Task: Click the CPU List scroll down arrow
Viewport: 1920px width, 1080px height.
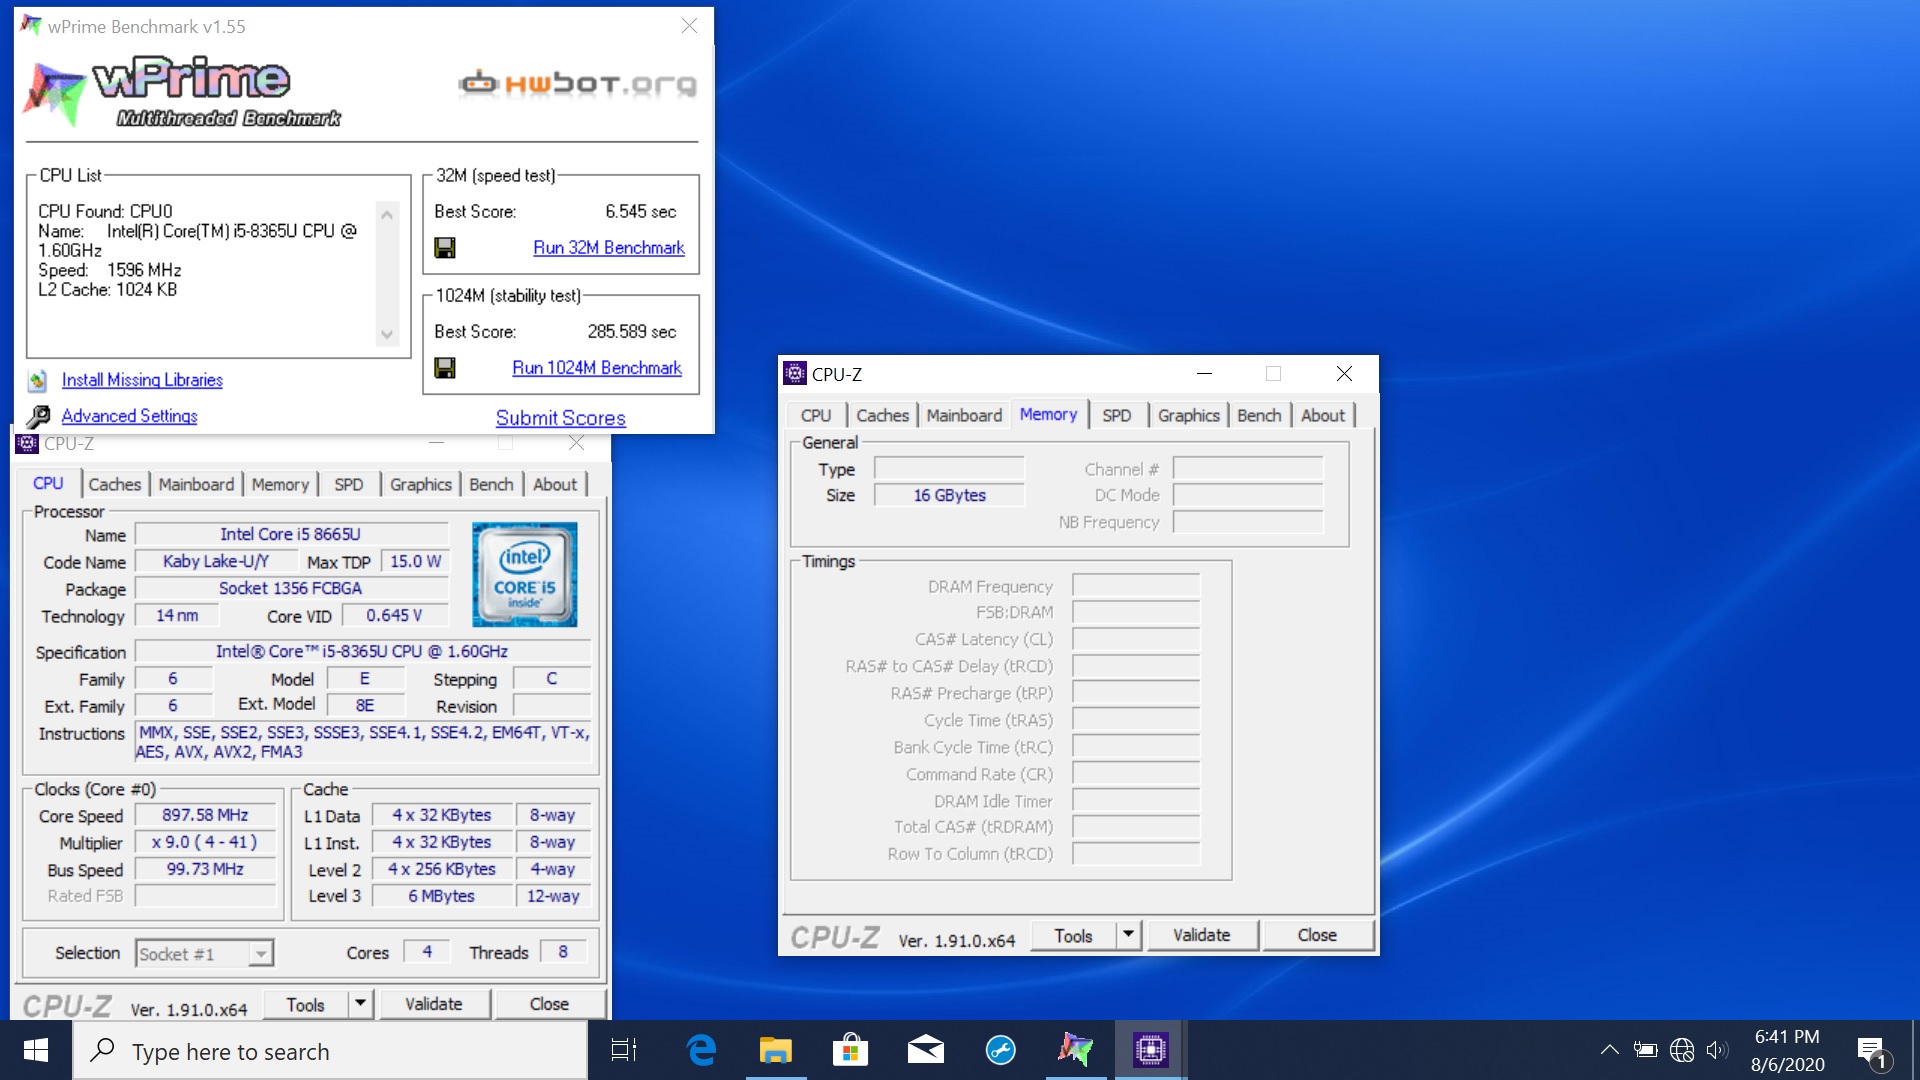Action: (387, 335)
